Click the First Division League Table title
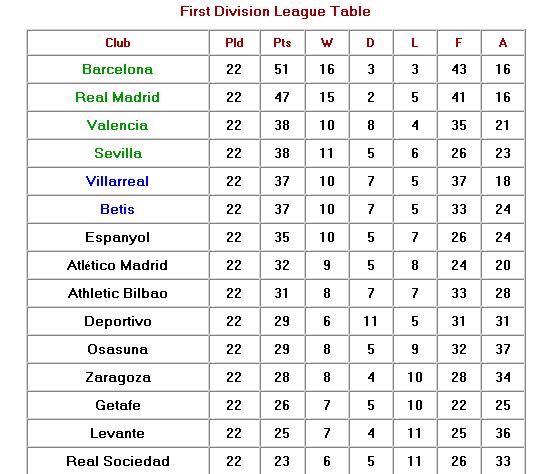The width and height of the screenshot is (541, 474). click(x=275, y=11)
